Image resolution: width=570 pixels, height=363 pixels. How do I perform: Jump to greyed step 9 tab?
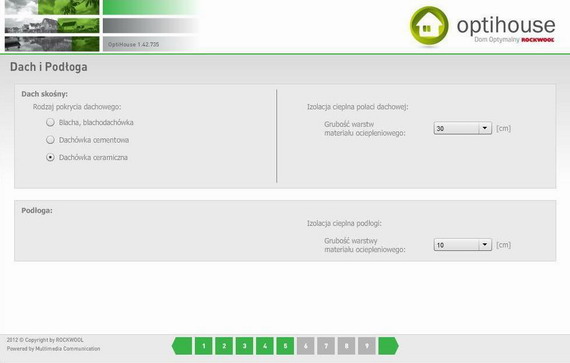pos(367,346)
